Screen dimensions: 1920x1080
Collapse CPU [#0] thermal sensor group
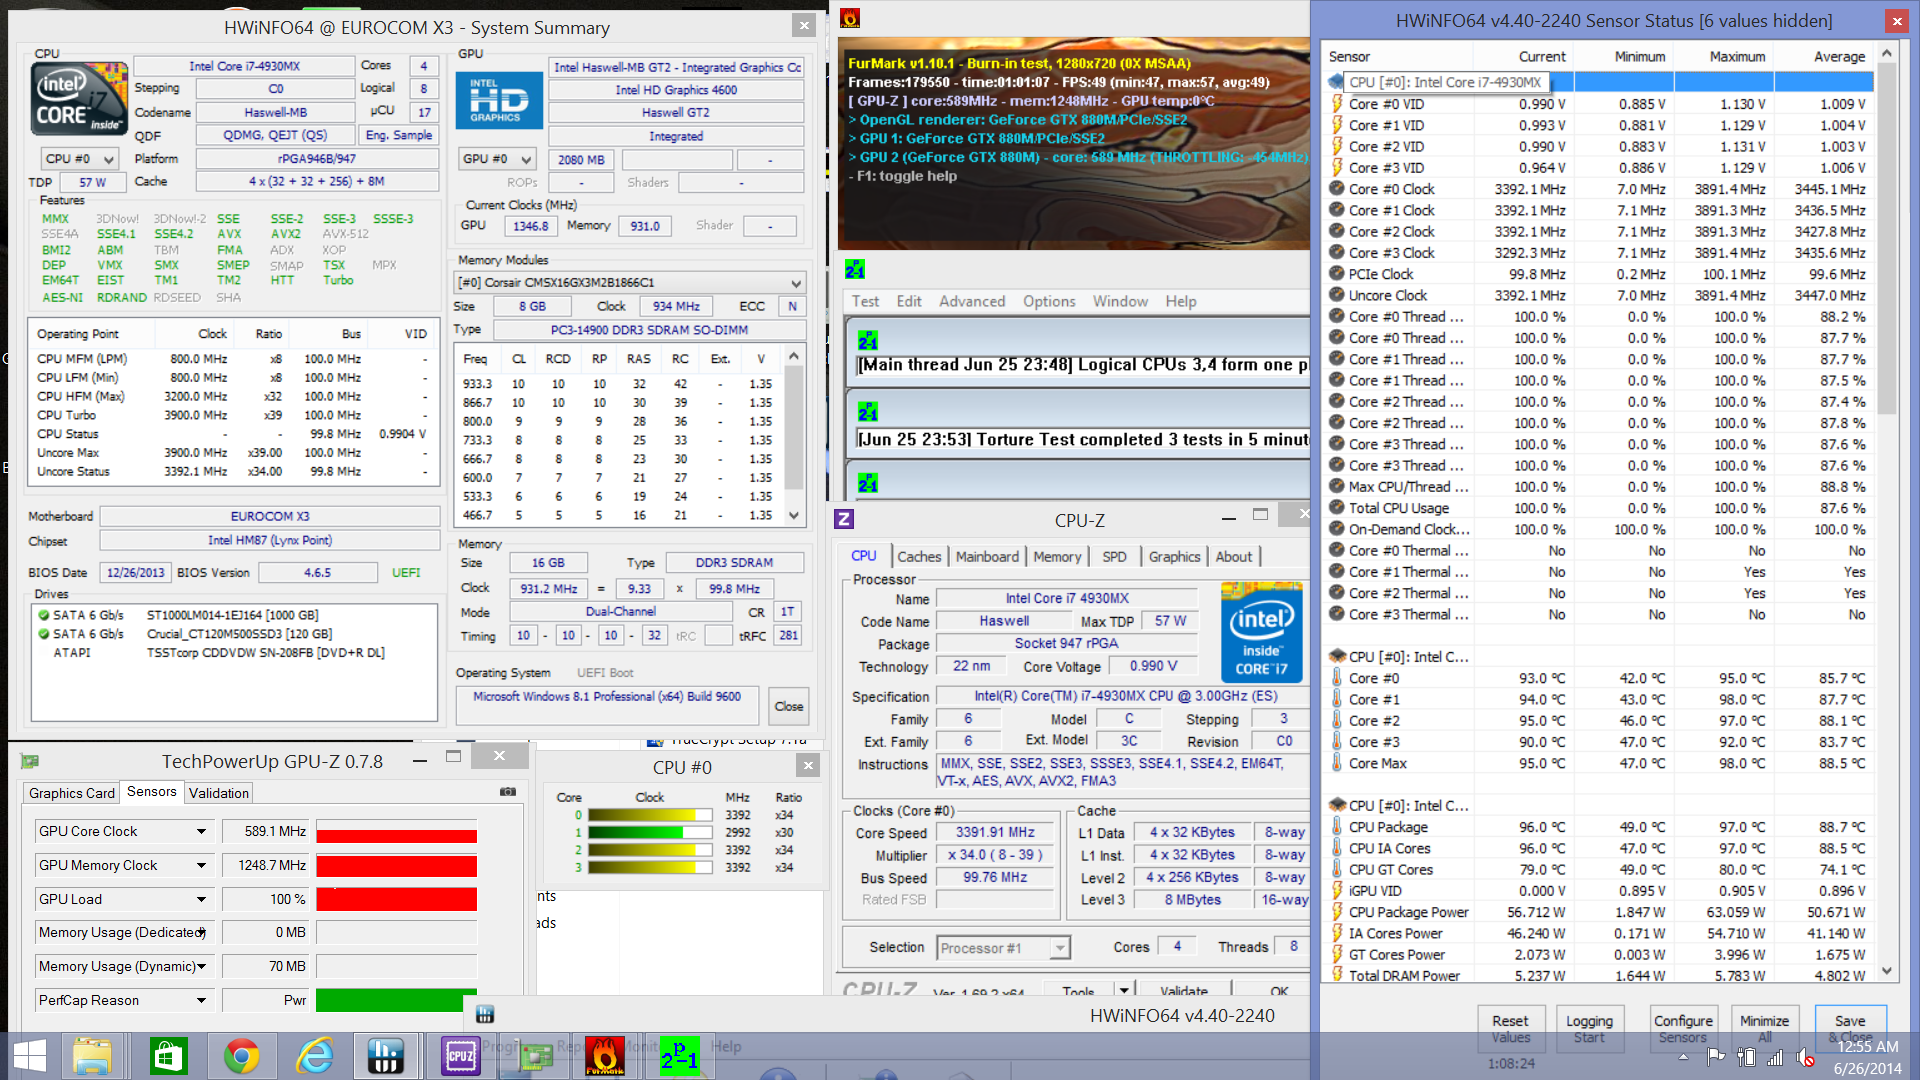click(1336, 657)
